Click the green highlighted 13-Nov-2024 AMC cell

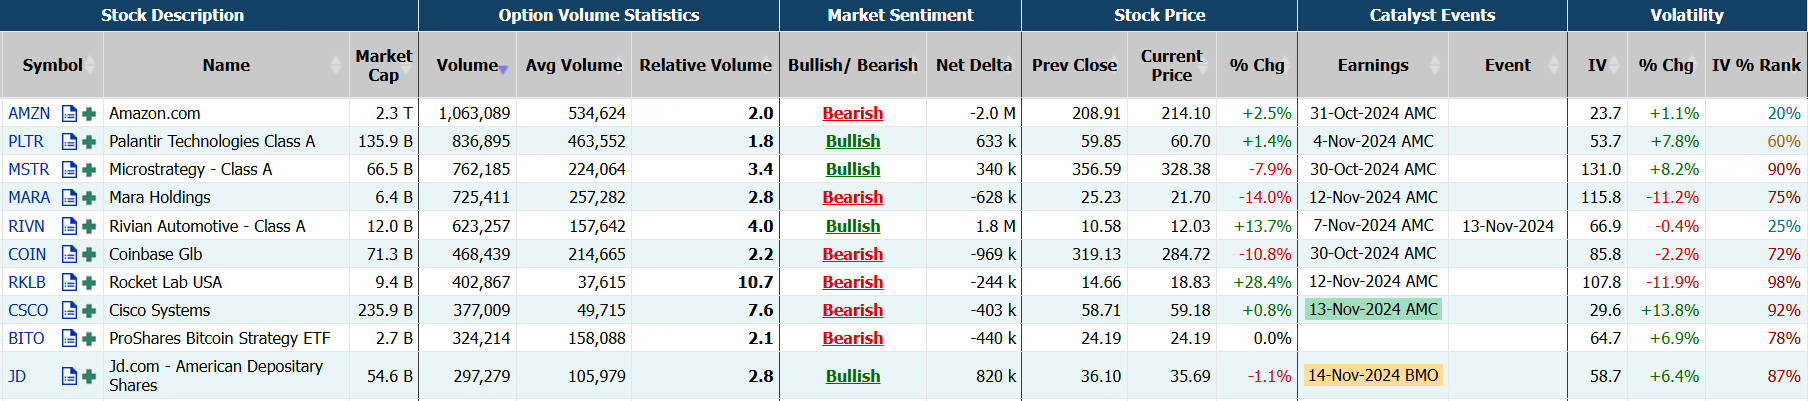1373,310
